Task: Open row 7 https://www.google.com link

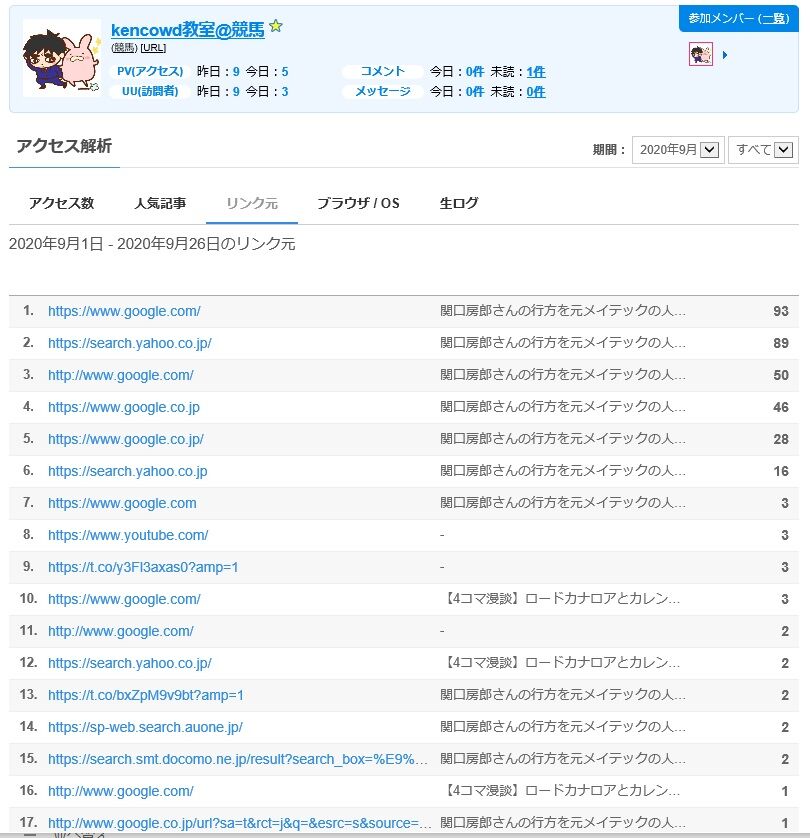Action: (122, 503)
